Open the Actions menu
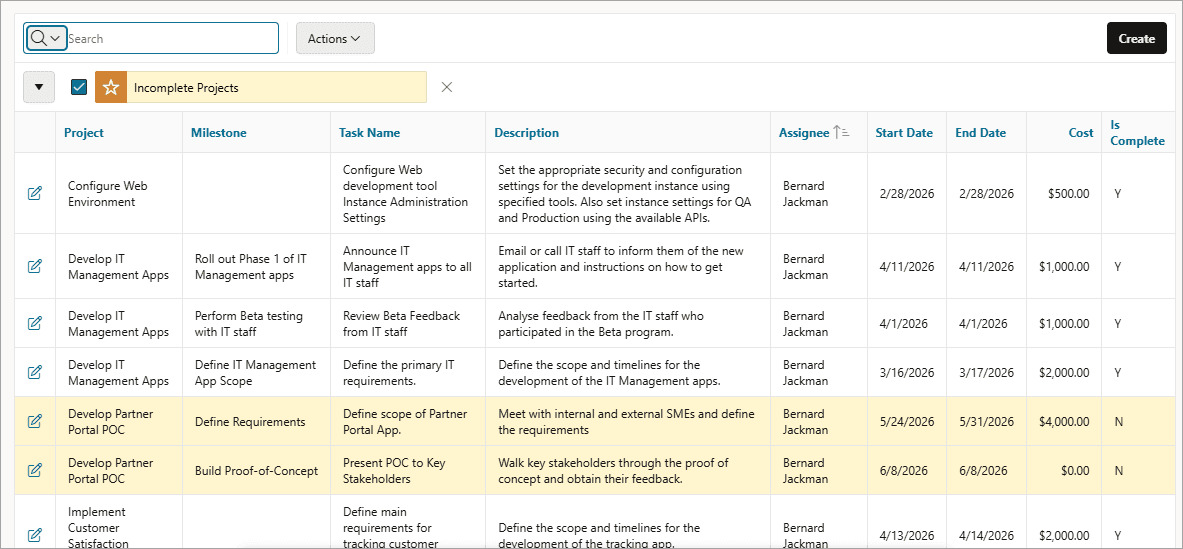The height and width of the screenshot is (549, 1183). coord(335,38)
